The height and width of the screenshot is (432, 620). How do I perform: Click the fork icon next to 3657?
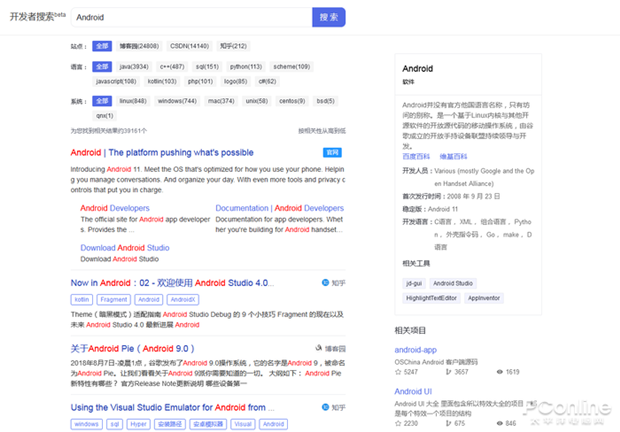tap(448, 372)
